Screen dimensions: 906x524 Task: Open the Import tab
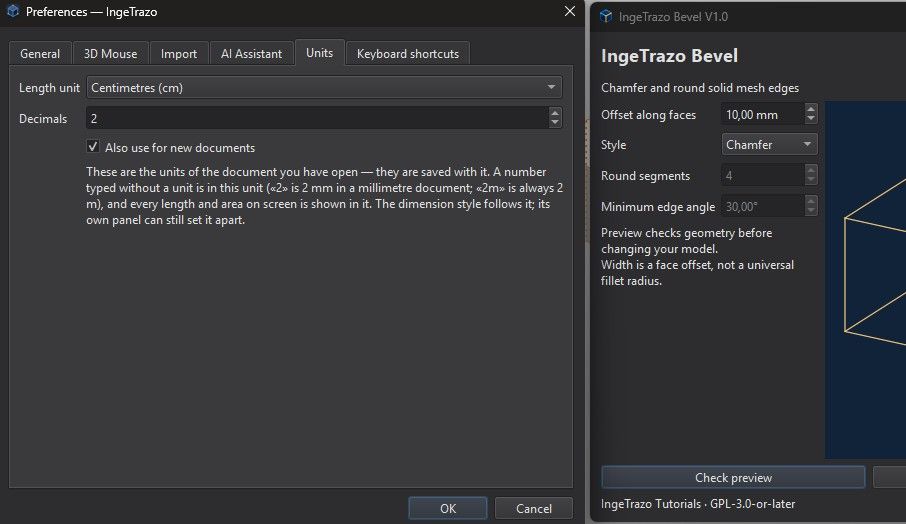[179, 54]
